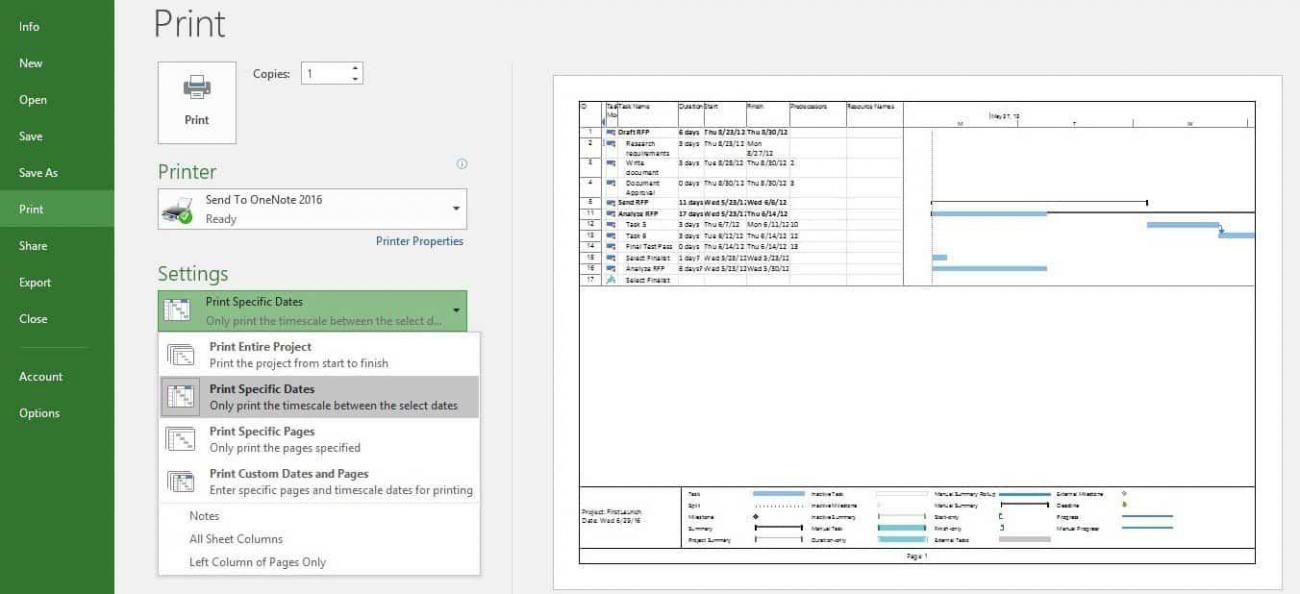Select Notes from the settings menu
1300x594 pixels.
tap(204, 515)
